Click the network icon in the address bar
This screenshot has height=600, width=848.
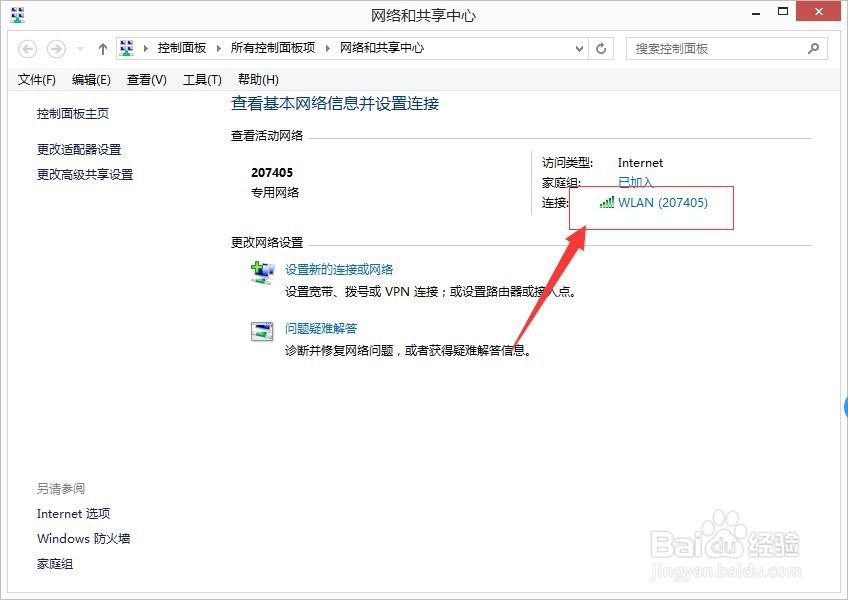click(127, 47)
